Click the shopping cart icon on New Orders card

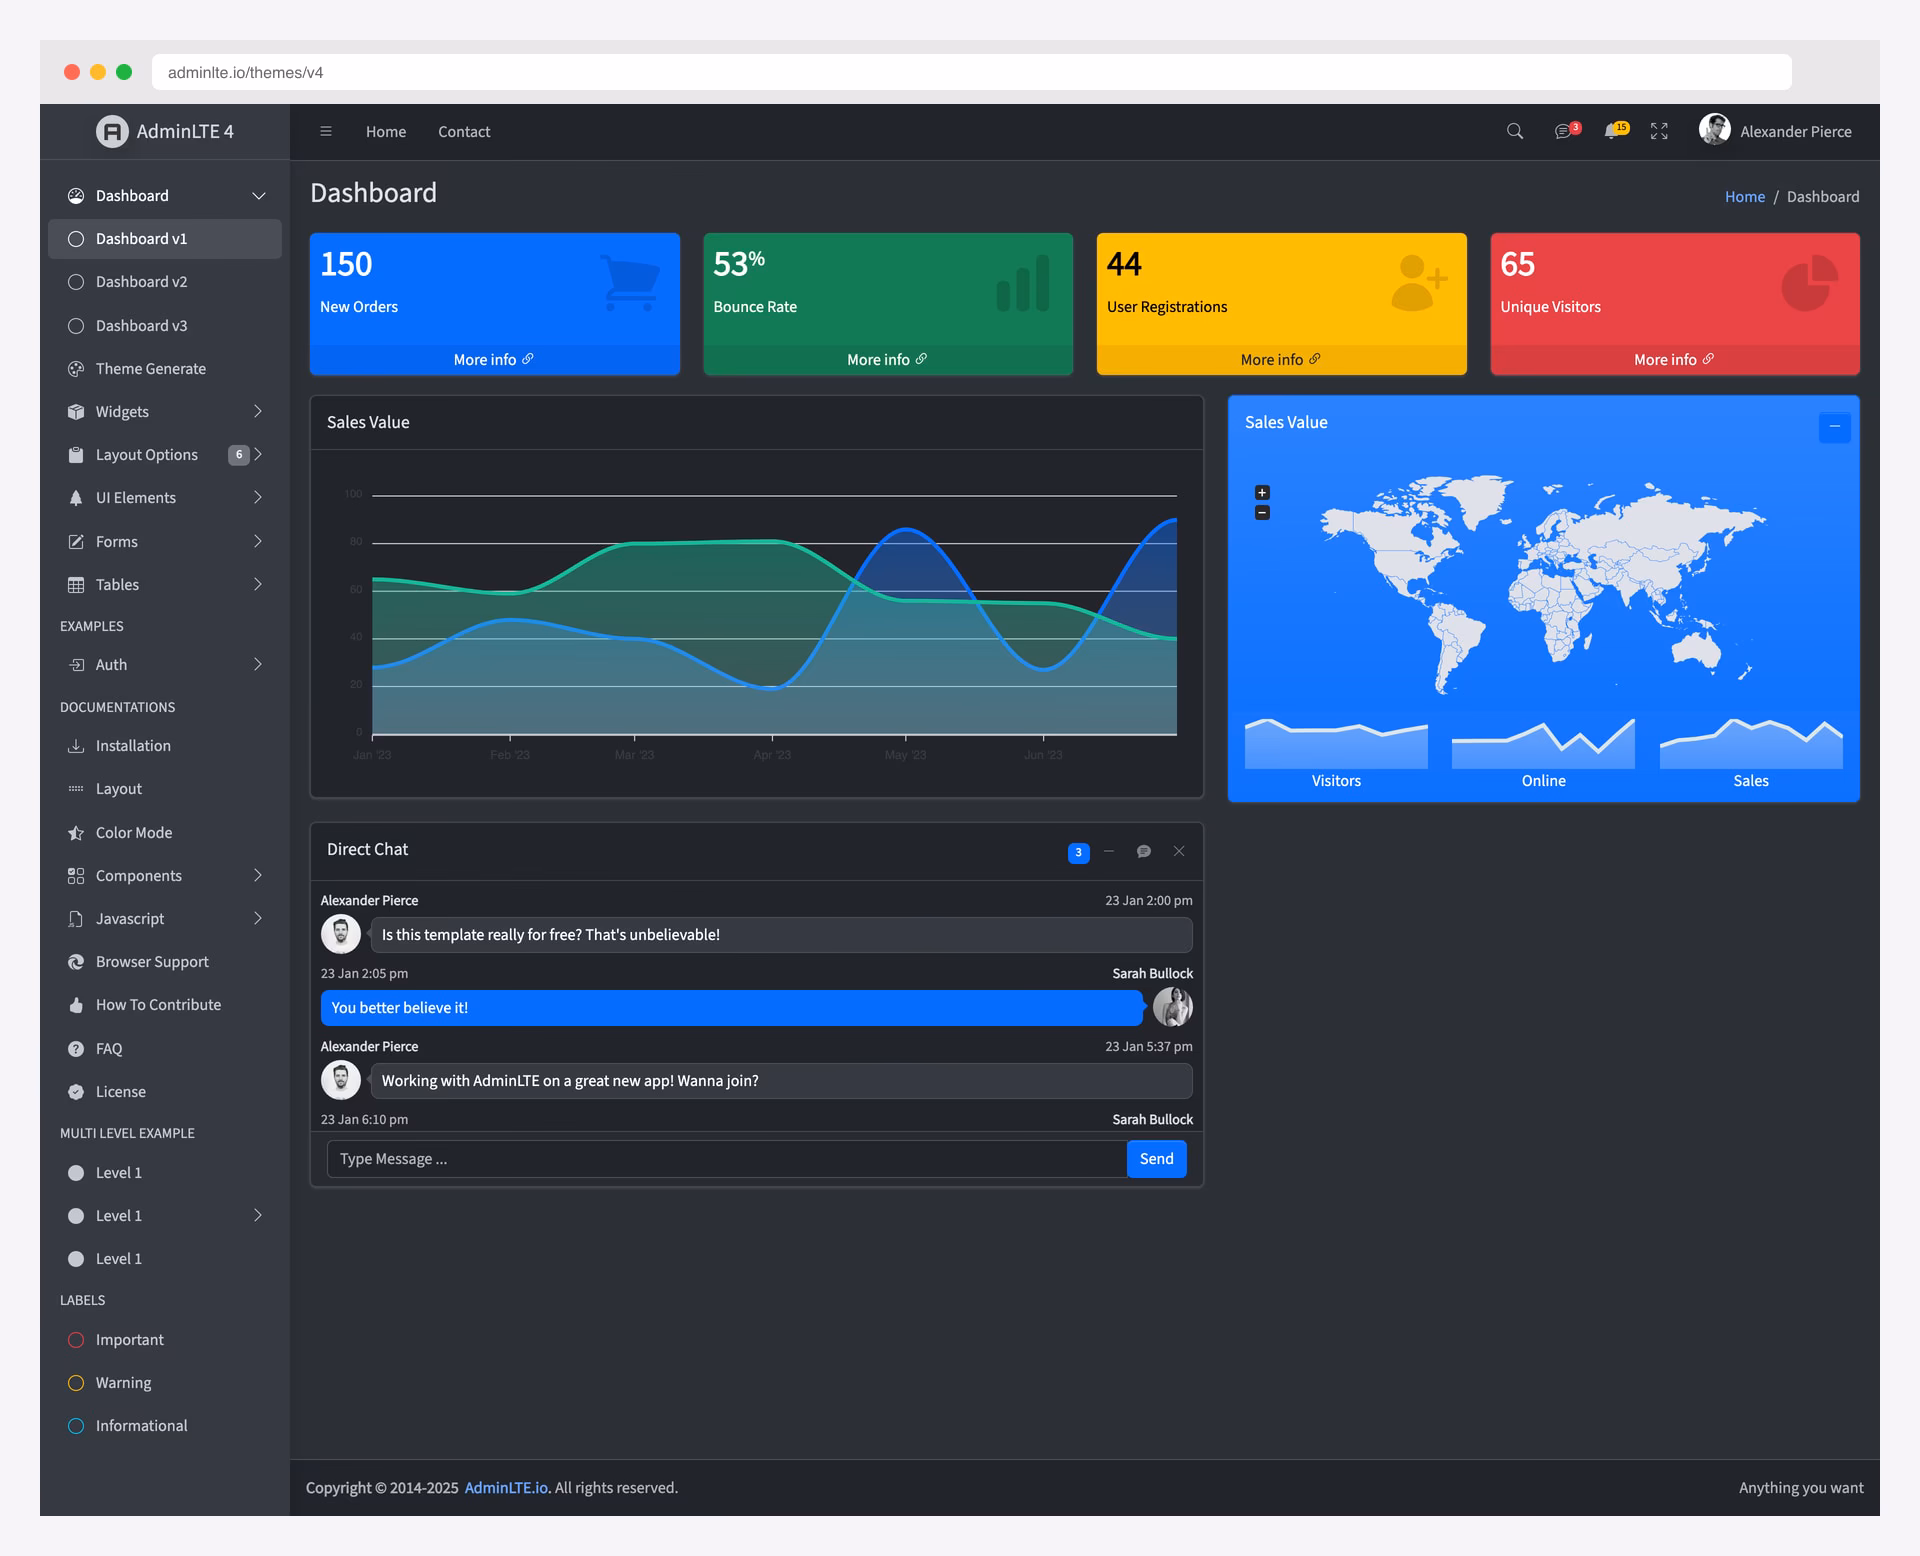[629, 283]
